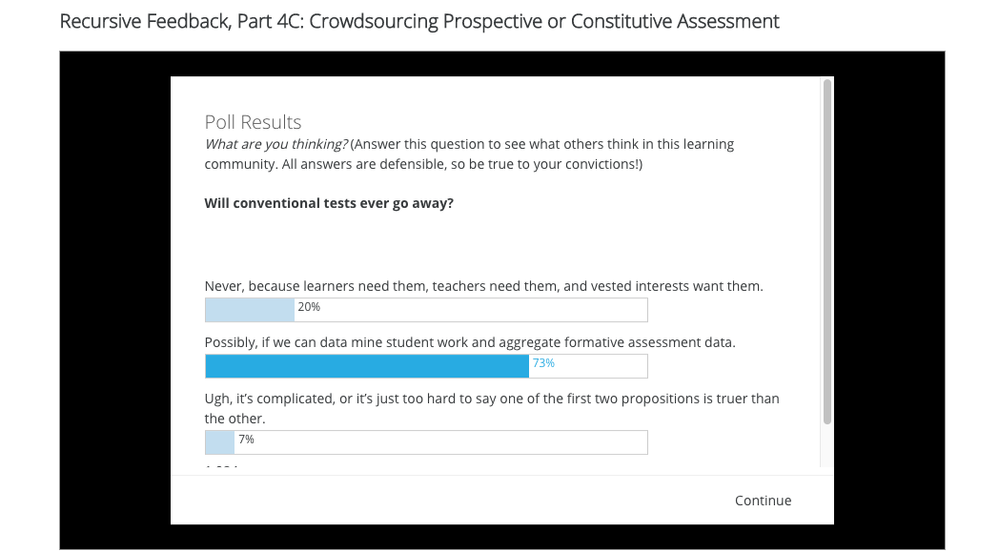This screenshot has height=554, width=999.
Task: Select the "Ugh, it's complicated" answer text
Action: pos(491,398)
